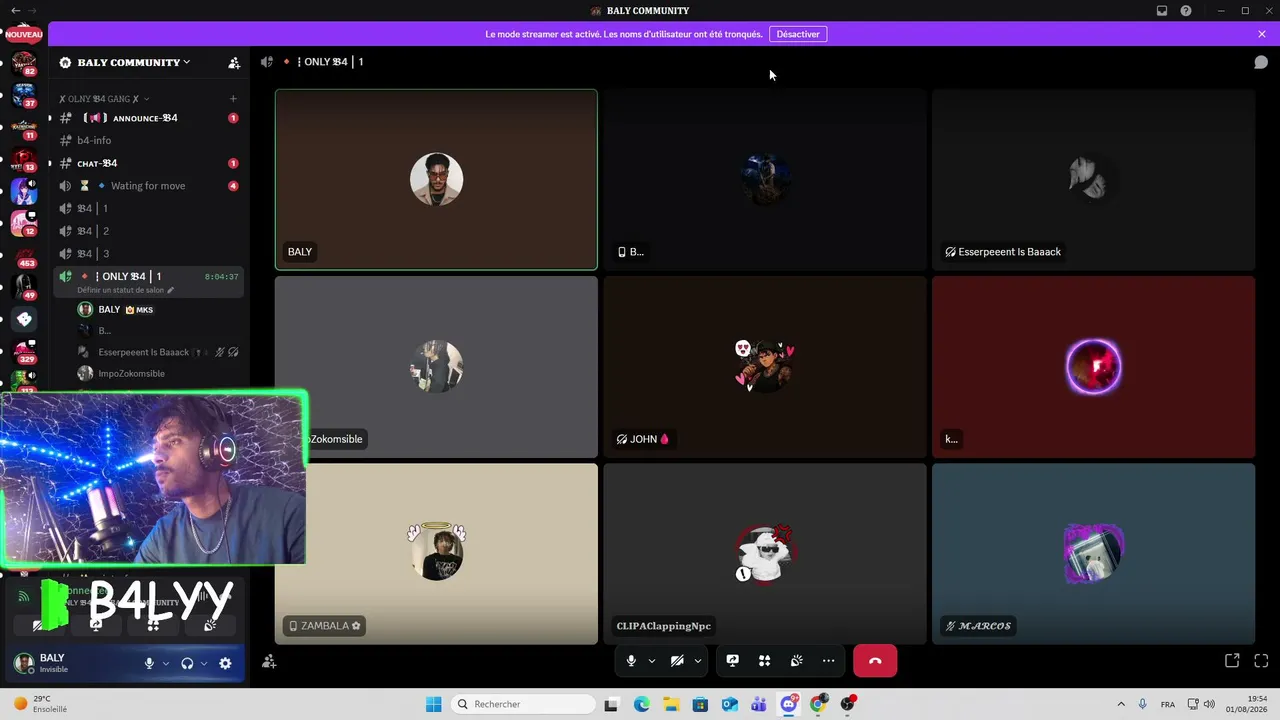Invite friends using the icon below the call grid

click(269, 661)
